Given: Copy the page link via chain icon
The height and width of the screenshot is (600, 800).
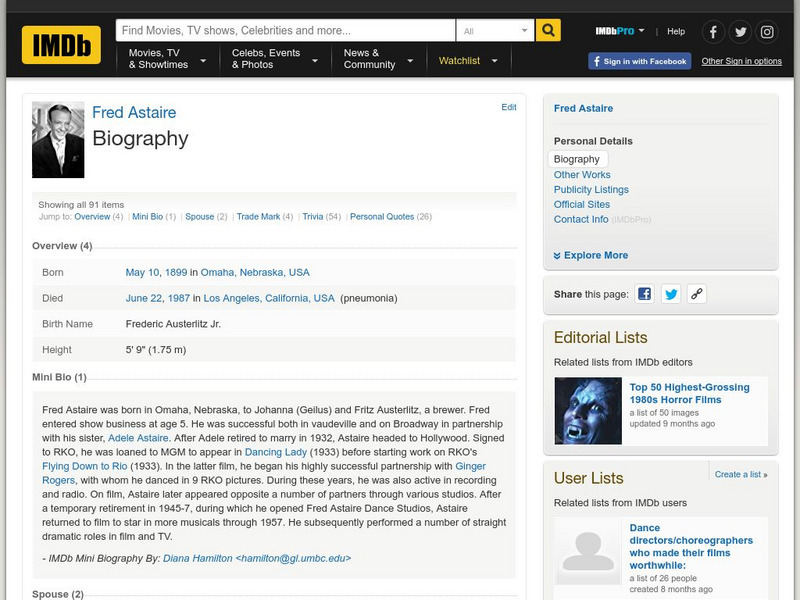Looking at the screenshot, I should pos(697,294).
